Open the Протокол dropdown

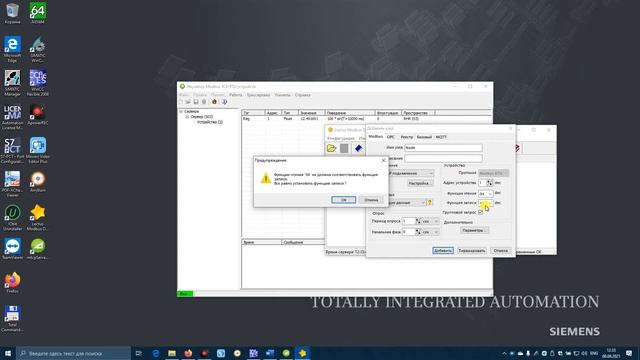[493, 173]
